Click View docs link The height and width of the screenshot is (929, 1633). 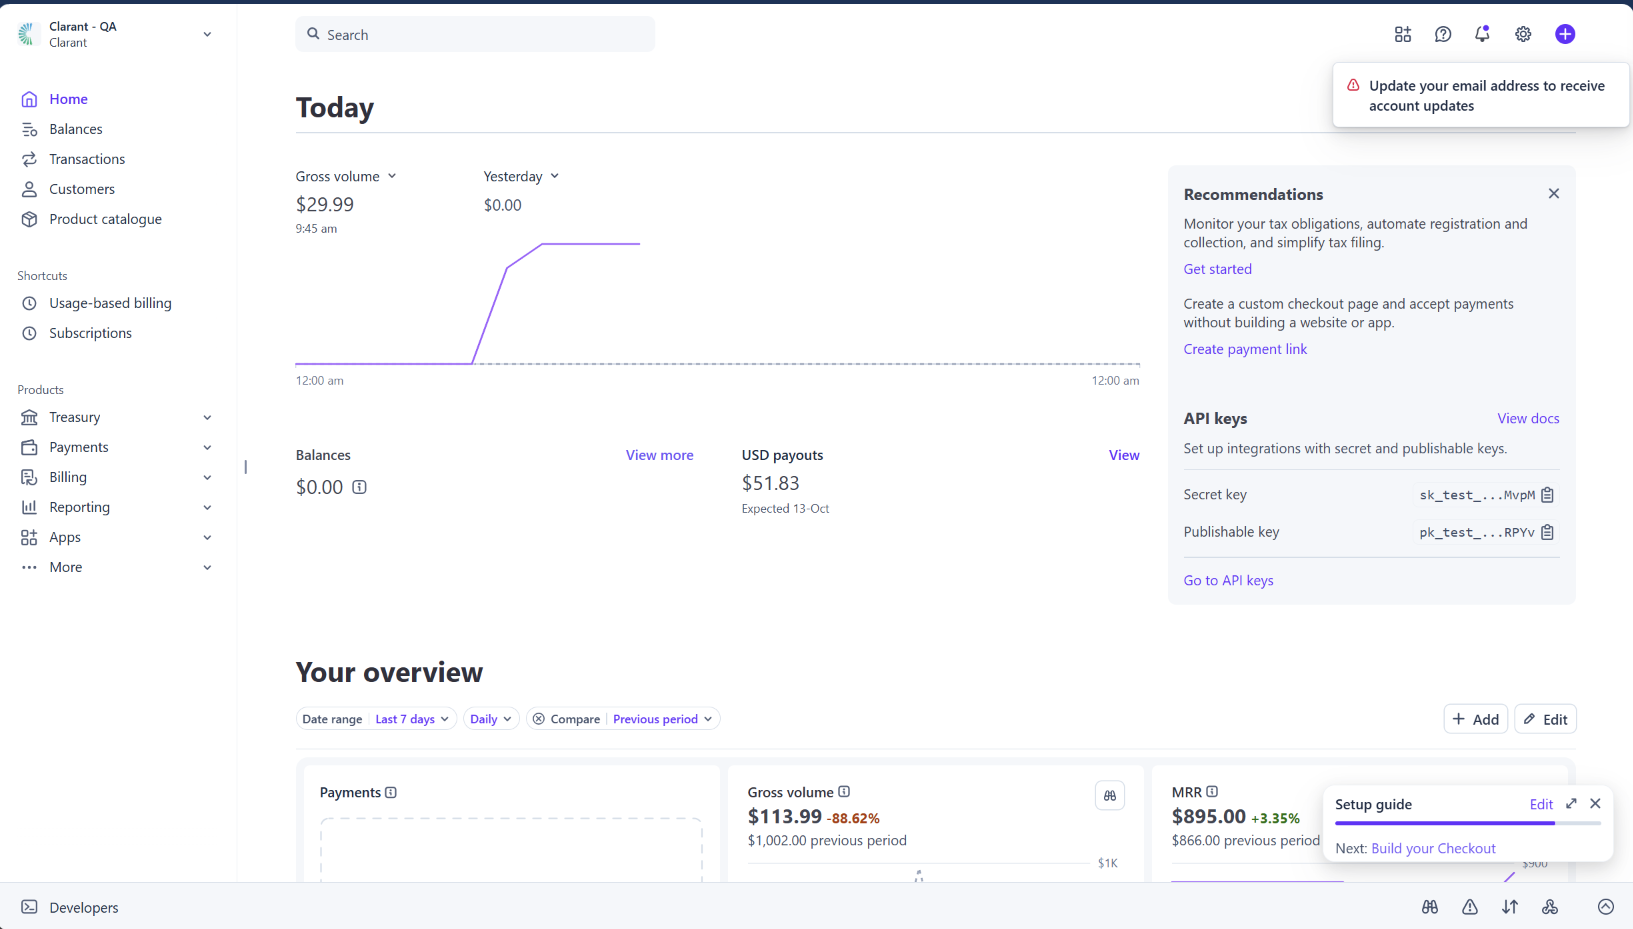(x=1528, y=418)
